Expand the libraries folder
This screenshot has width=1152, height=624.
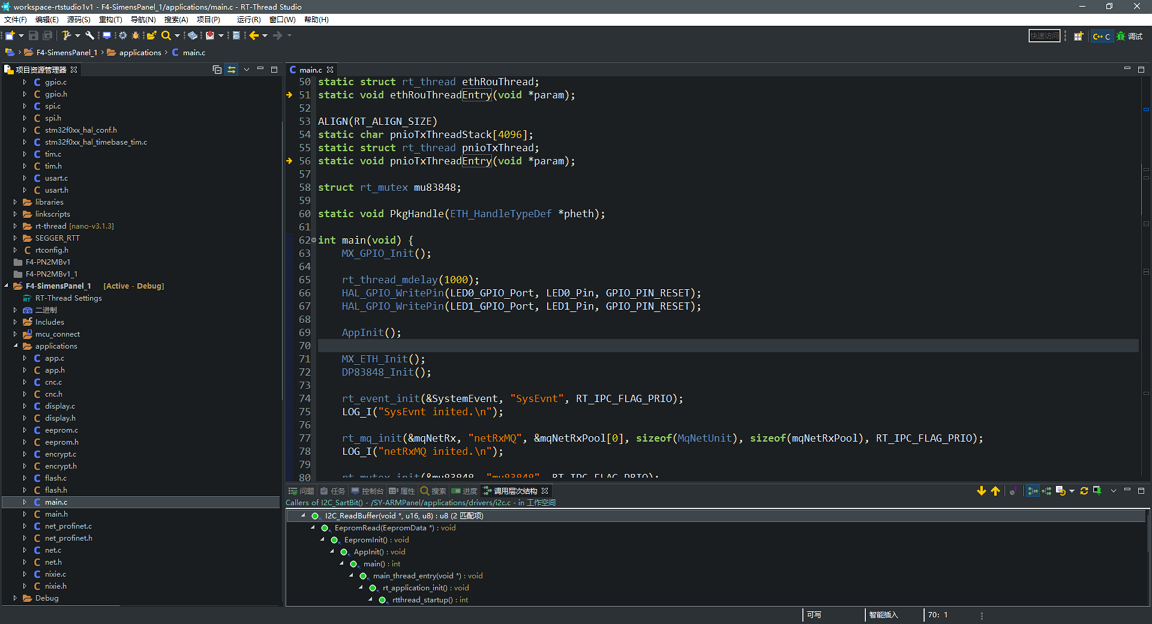[x=15, y=202]
